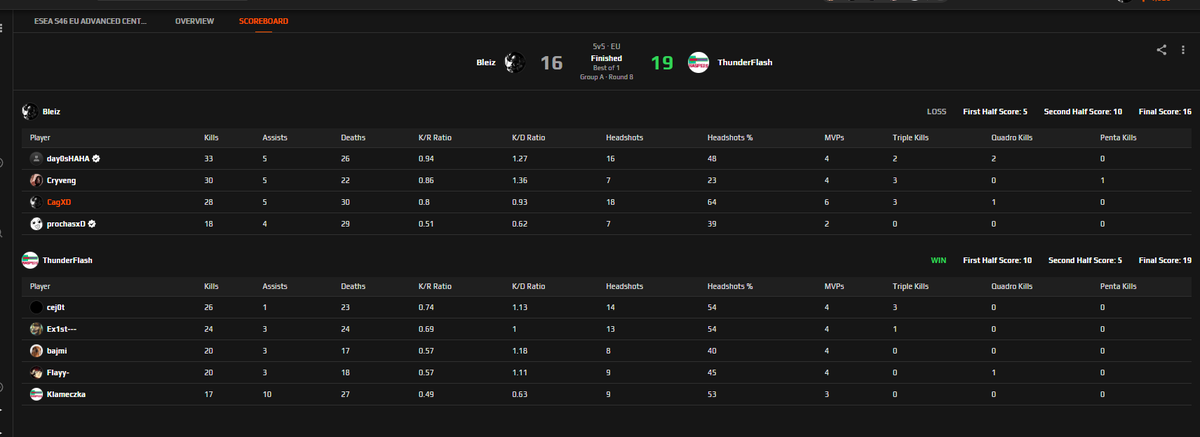Click Ex1st---'s avatar icon
The width and height of the screenshot is (1200, 437).
[36, 329]
